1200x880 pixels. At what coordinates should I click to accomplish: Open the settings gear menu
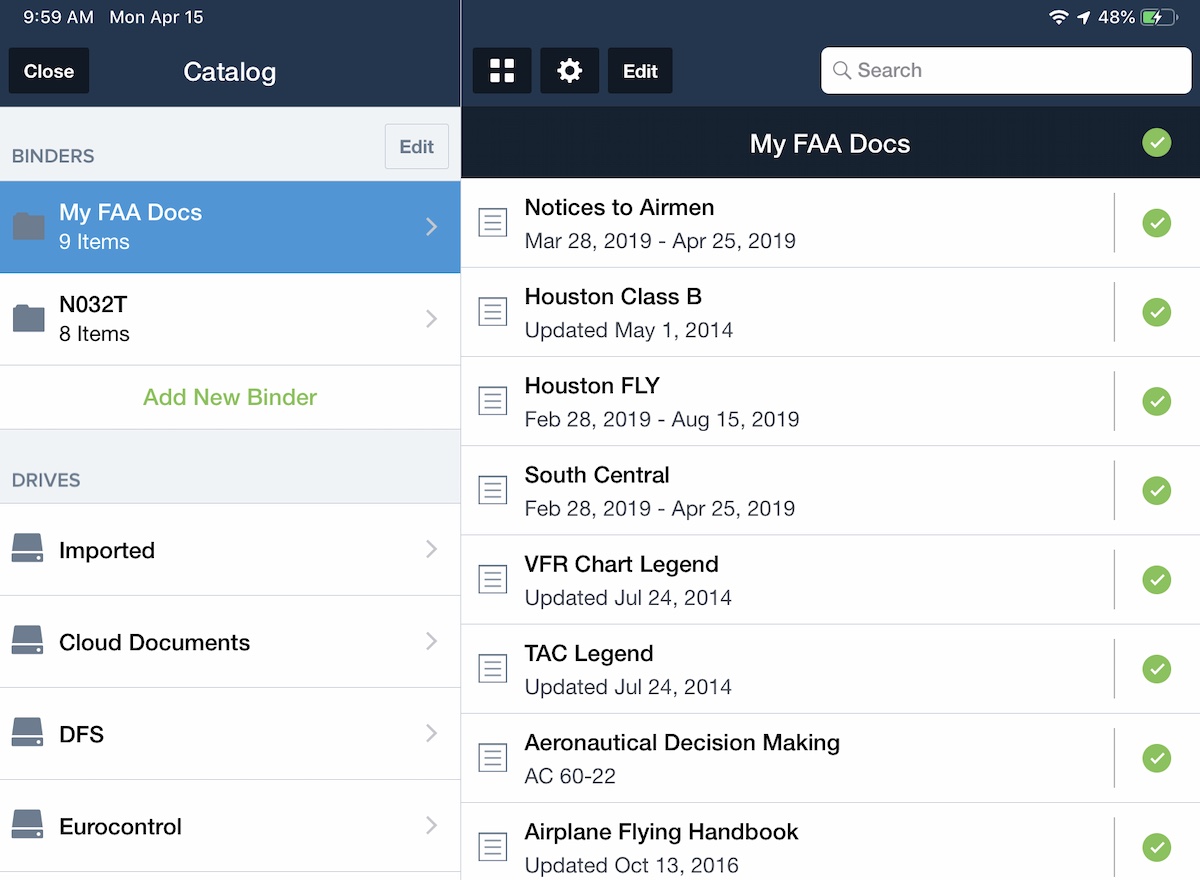tap(570, 71)
